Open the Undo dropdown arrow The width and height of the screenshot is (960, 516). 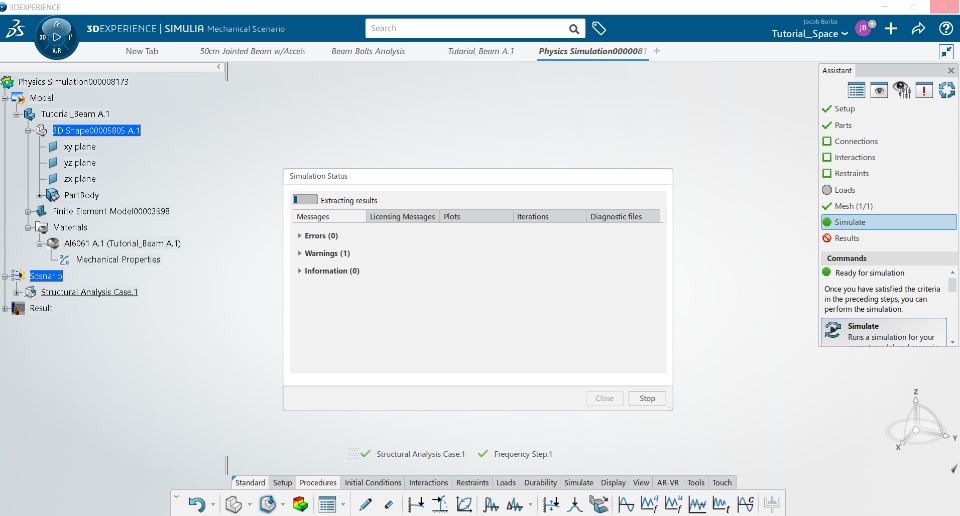click(x=213, y=505)
